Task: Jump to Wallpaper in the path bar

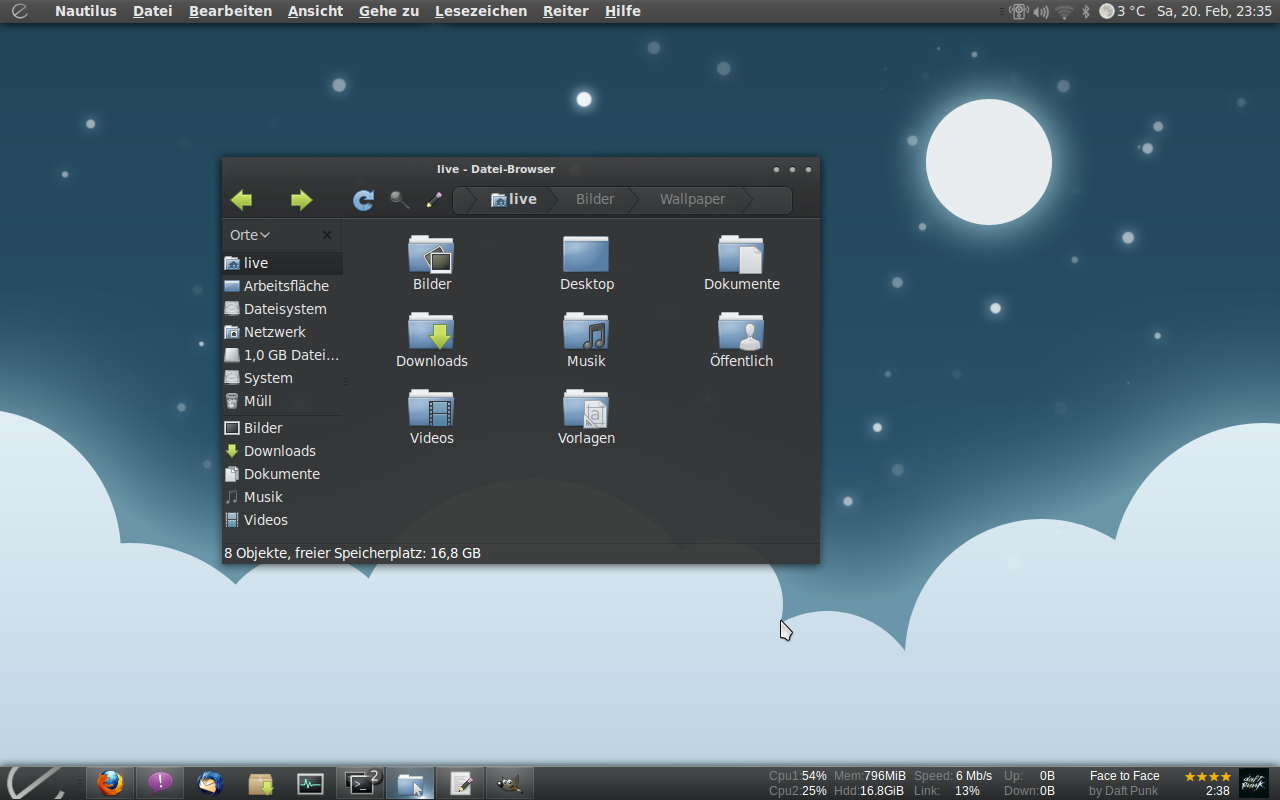Action: point(692,199)
